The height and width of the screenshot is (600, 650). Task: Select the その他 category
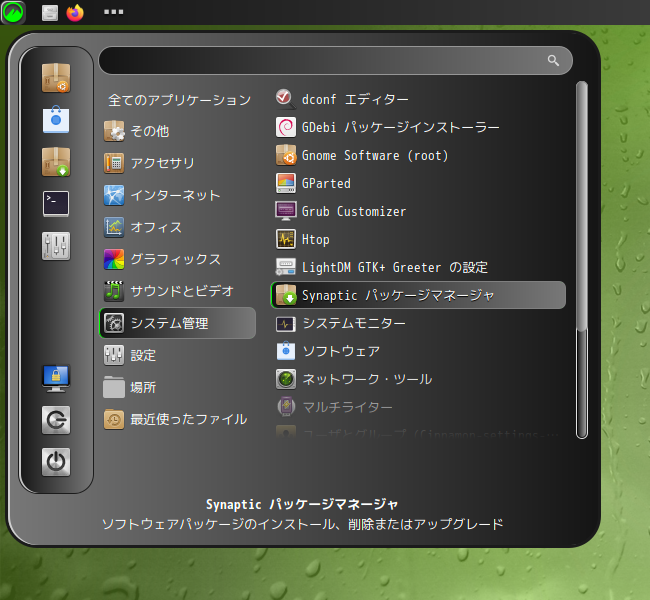pyautogui.click(x=177, y=131)
